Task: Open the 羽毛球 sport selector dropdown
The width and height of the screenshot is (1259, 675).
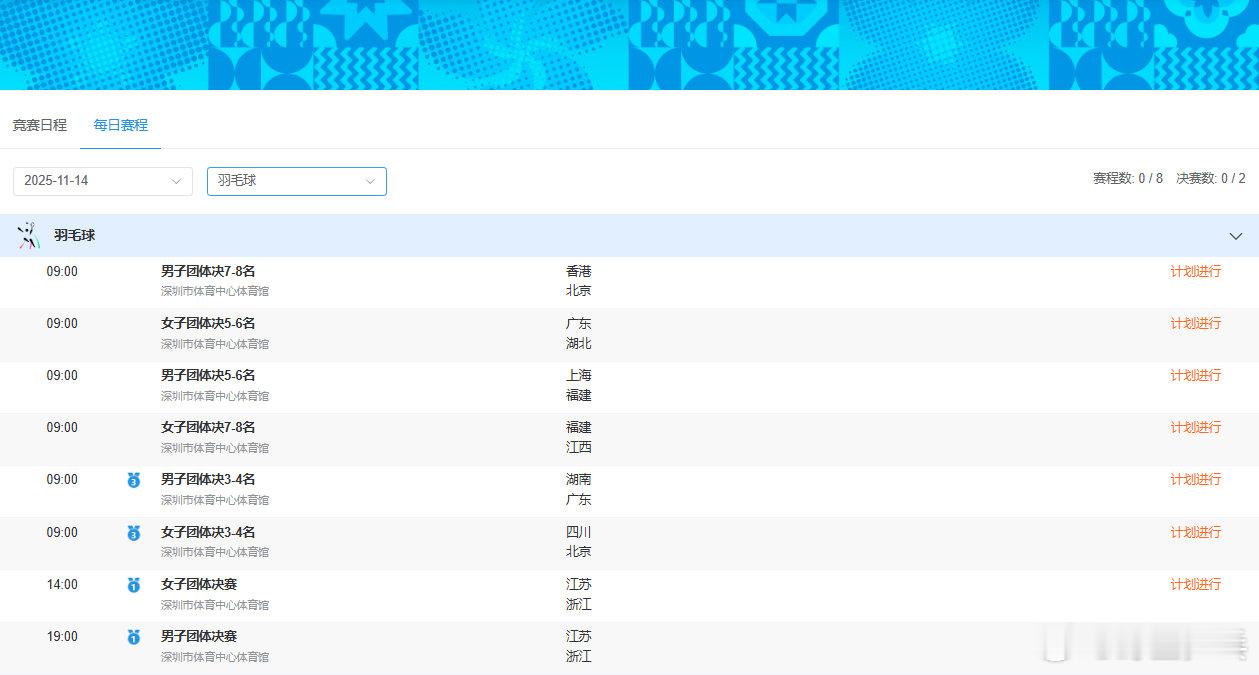Action: click(297, 181)
